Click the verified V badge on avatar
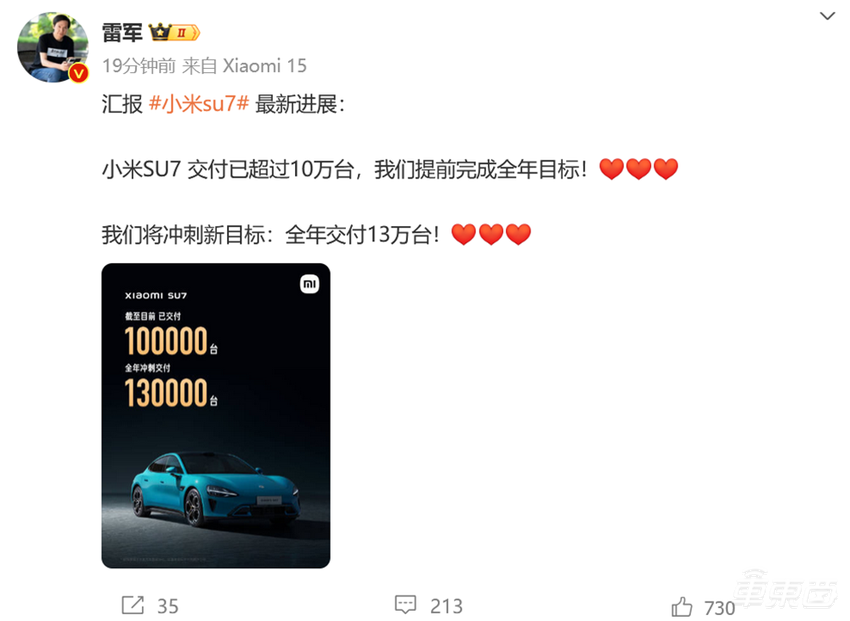850x621 pixels. (x=79, y=73)
